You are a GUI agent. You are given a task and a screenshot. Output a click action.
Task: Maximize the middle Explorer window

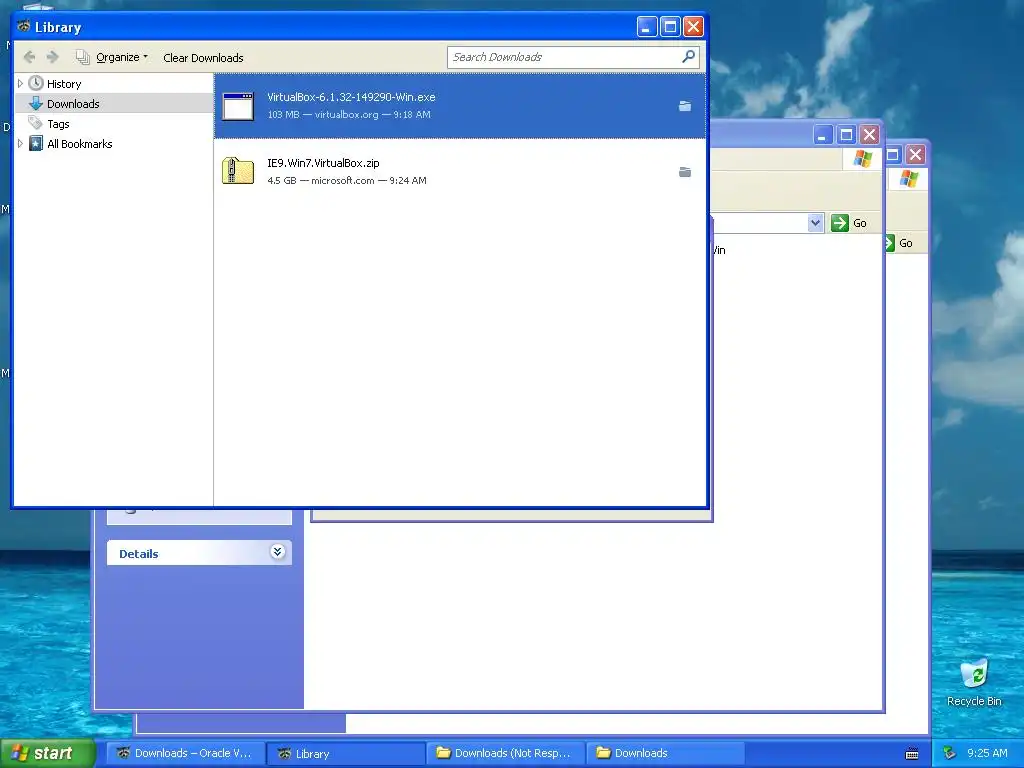click(846, 135)
